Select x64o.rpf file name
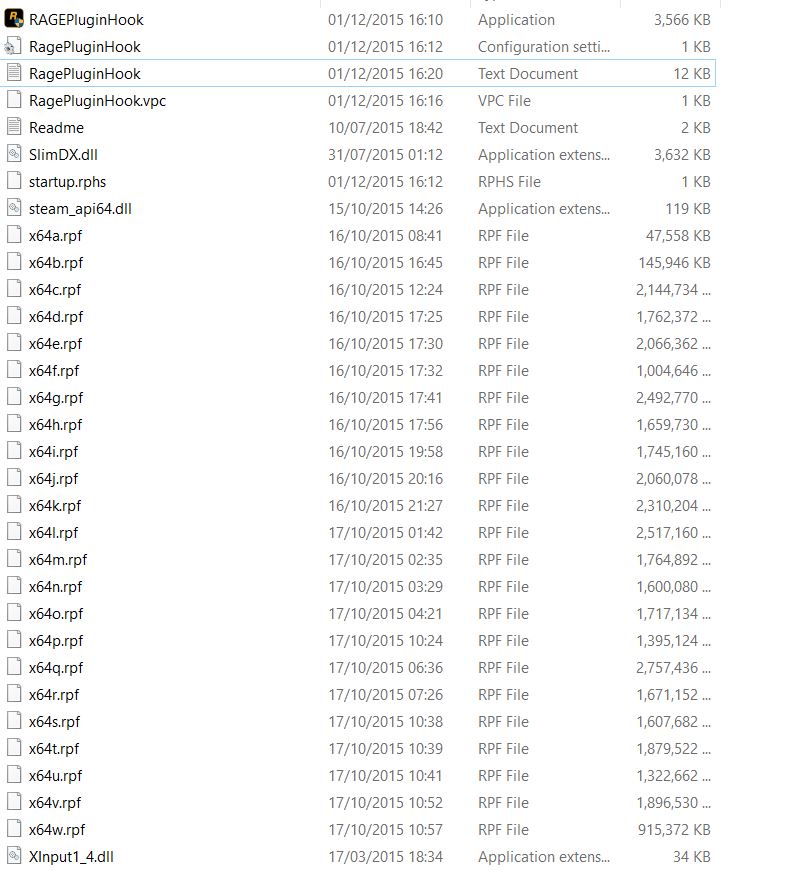Viewport: 785px width, 885px height. (56, 614)
